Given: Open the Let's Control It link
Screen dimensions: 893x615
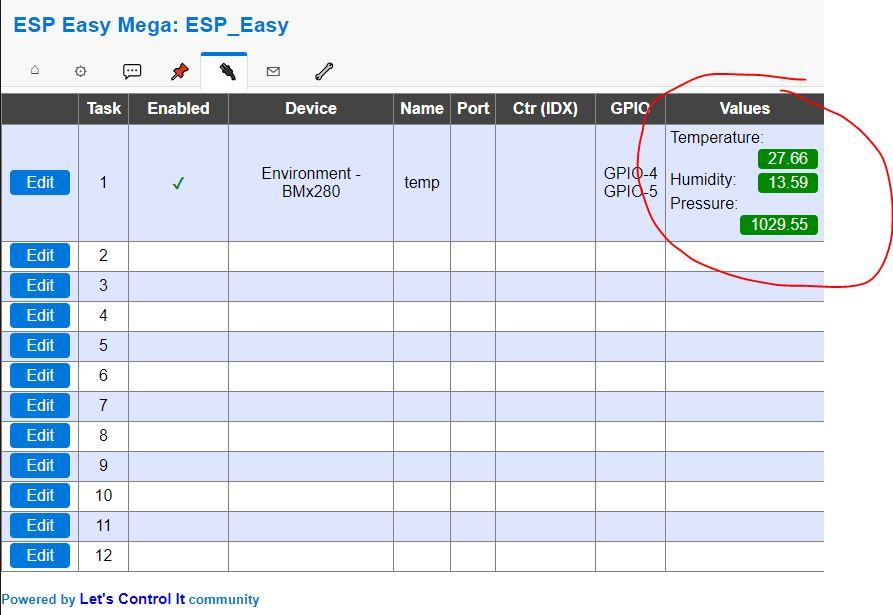Looking at the screenshot, I should click(x=132, y=599).
